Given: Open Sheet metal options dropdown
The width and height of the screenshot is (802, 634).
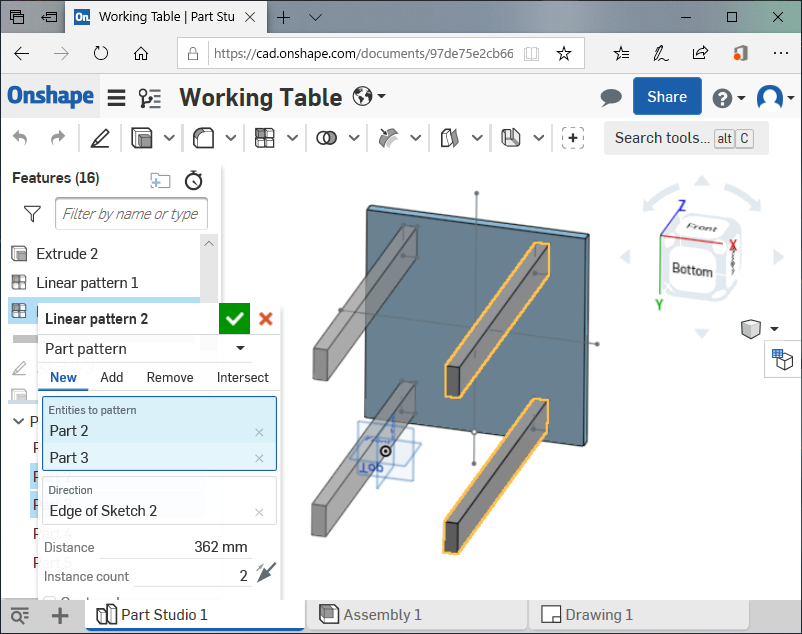Looking at the screenshot, I should (539, 138).
